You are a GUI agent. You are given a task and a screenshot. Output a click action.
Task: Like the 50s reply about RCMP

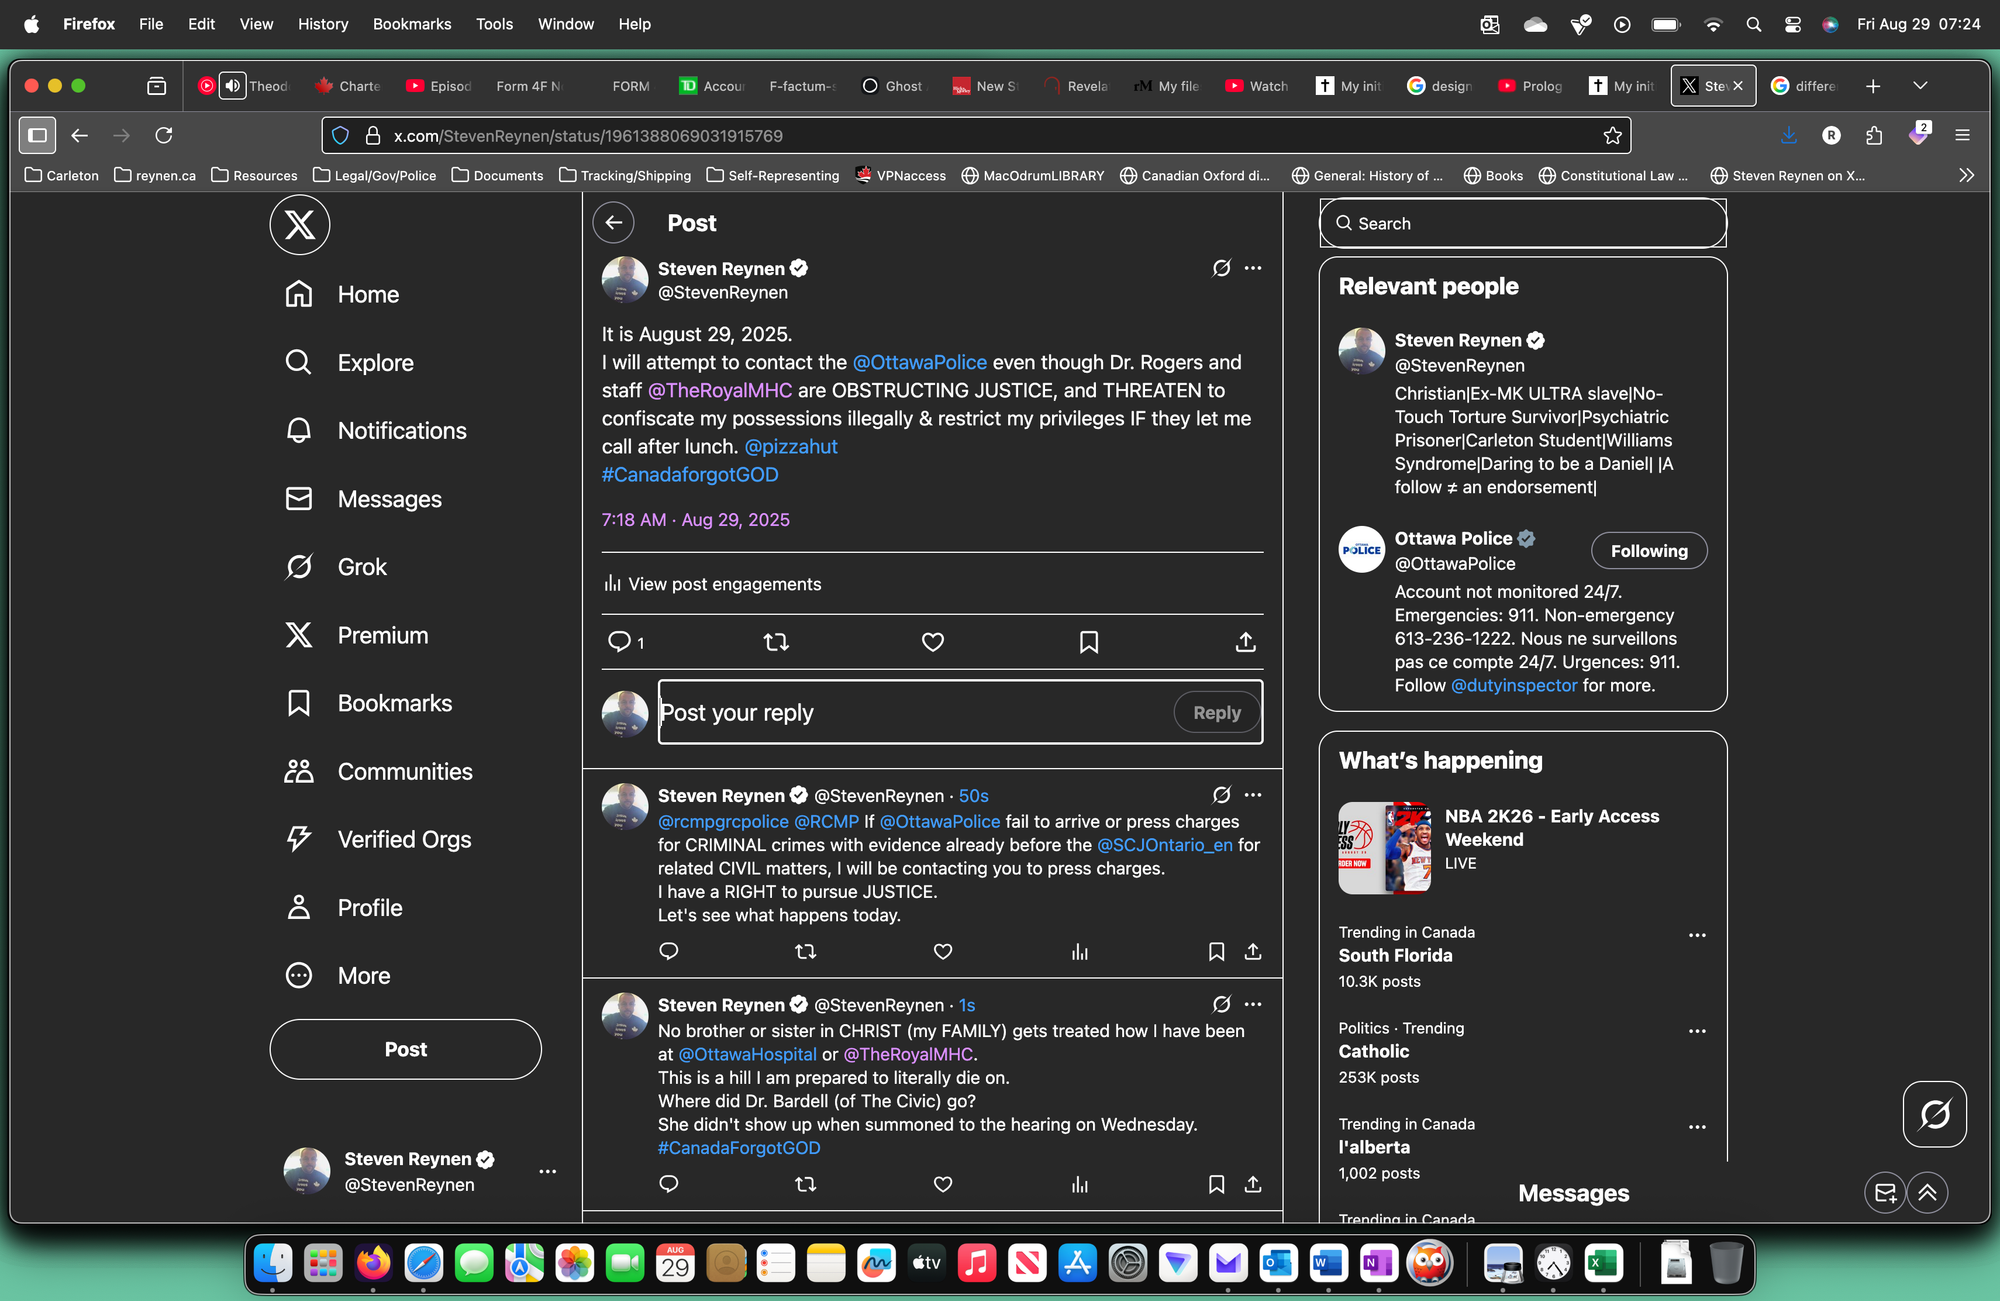(943, 951)
